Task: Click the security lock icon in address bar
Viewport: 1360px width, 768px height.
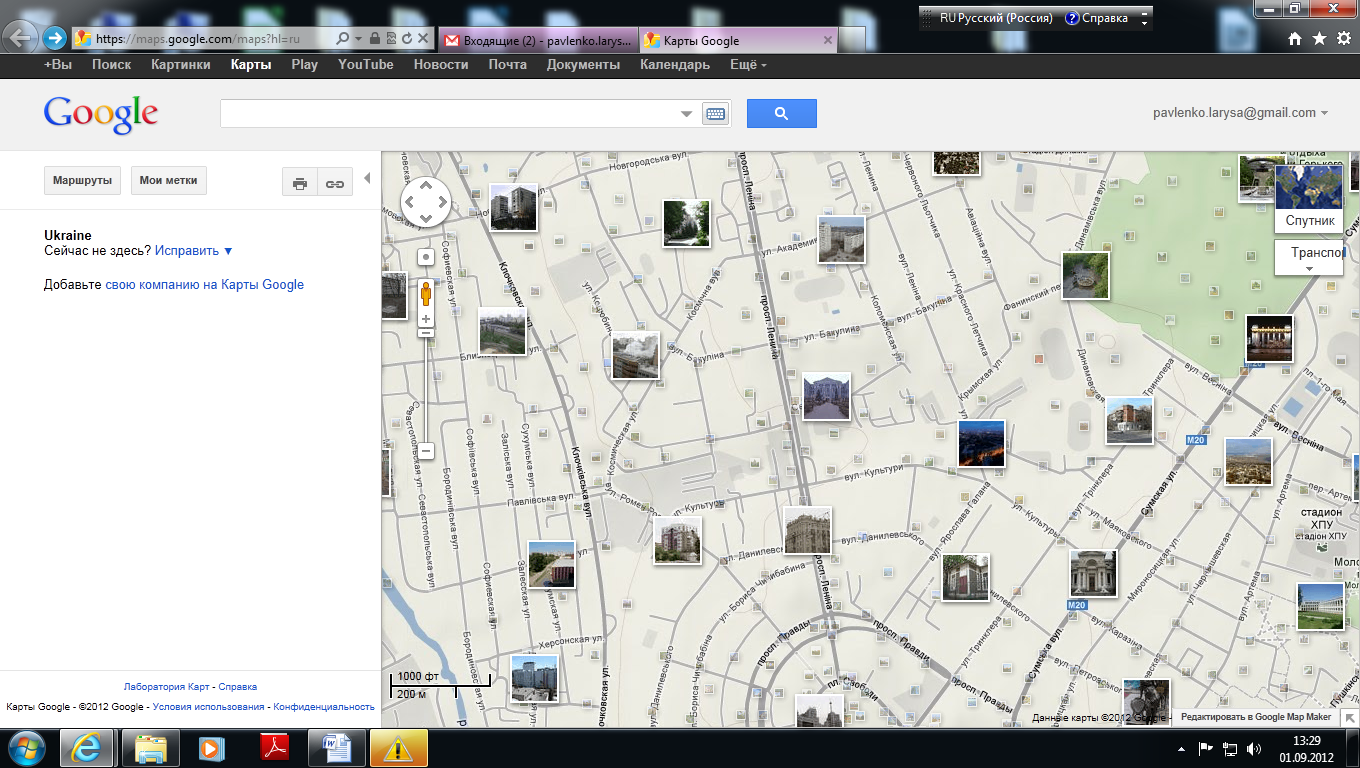Action: pyautogui.click(x=375, y=39)
